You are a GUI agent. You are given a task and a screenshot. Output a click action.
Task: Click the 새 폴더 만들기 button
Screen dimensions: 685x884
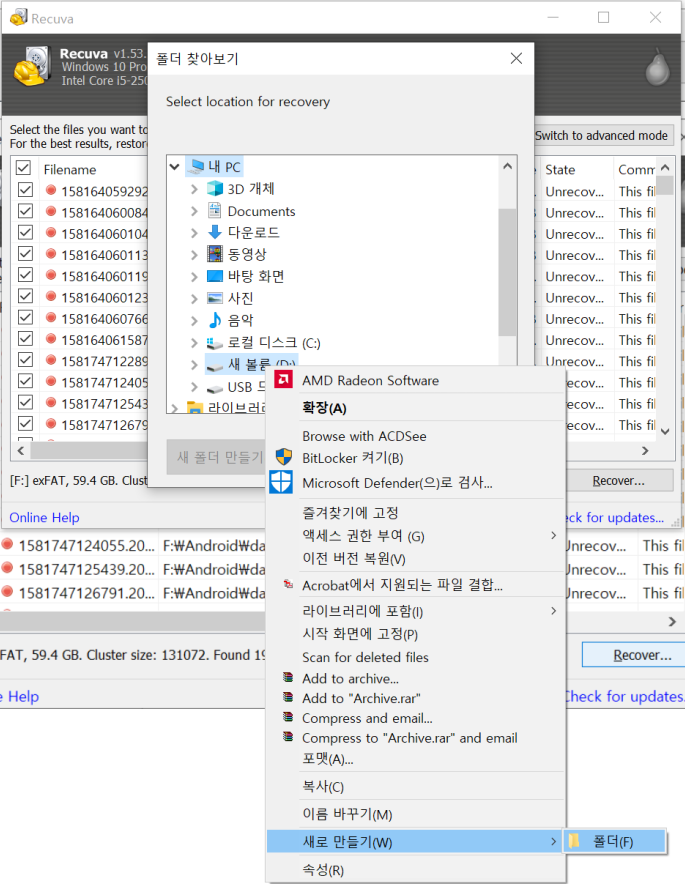[x=217, y=457]
